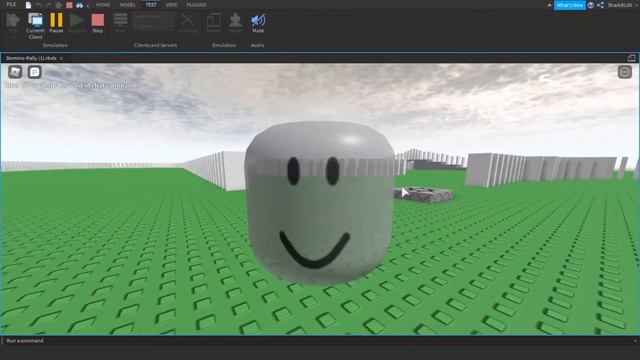
Task: Expand the Play button dropdown arrow
Action: (x=13, y=38)
